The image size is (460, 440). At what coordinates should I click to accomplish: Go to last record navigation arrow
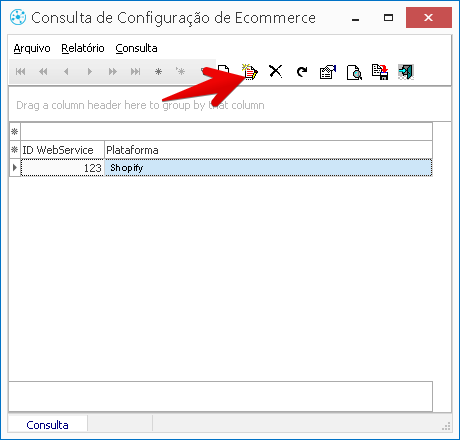pyautogui.click(x=135, y=71)
